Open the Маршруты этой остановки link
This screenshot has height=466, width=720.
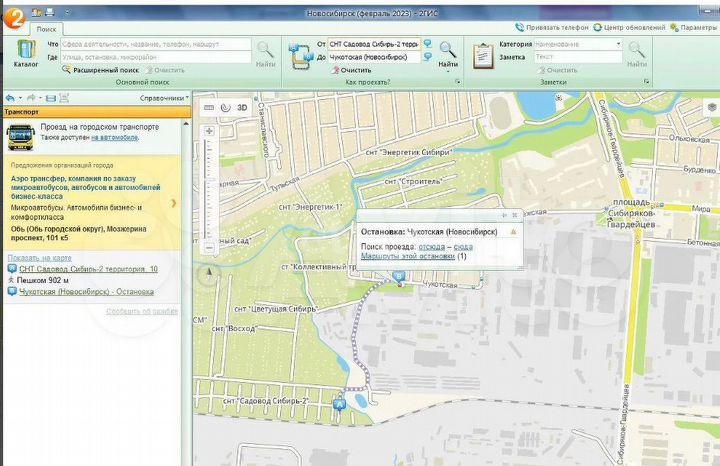click(x=408, y=256)
